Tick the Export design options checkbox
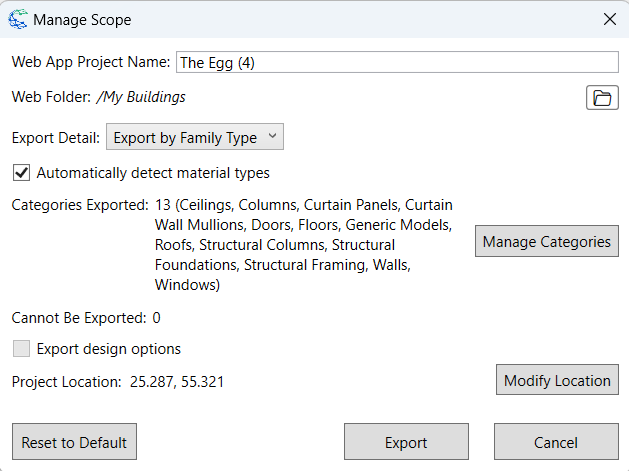 [x=21, y=349]
